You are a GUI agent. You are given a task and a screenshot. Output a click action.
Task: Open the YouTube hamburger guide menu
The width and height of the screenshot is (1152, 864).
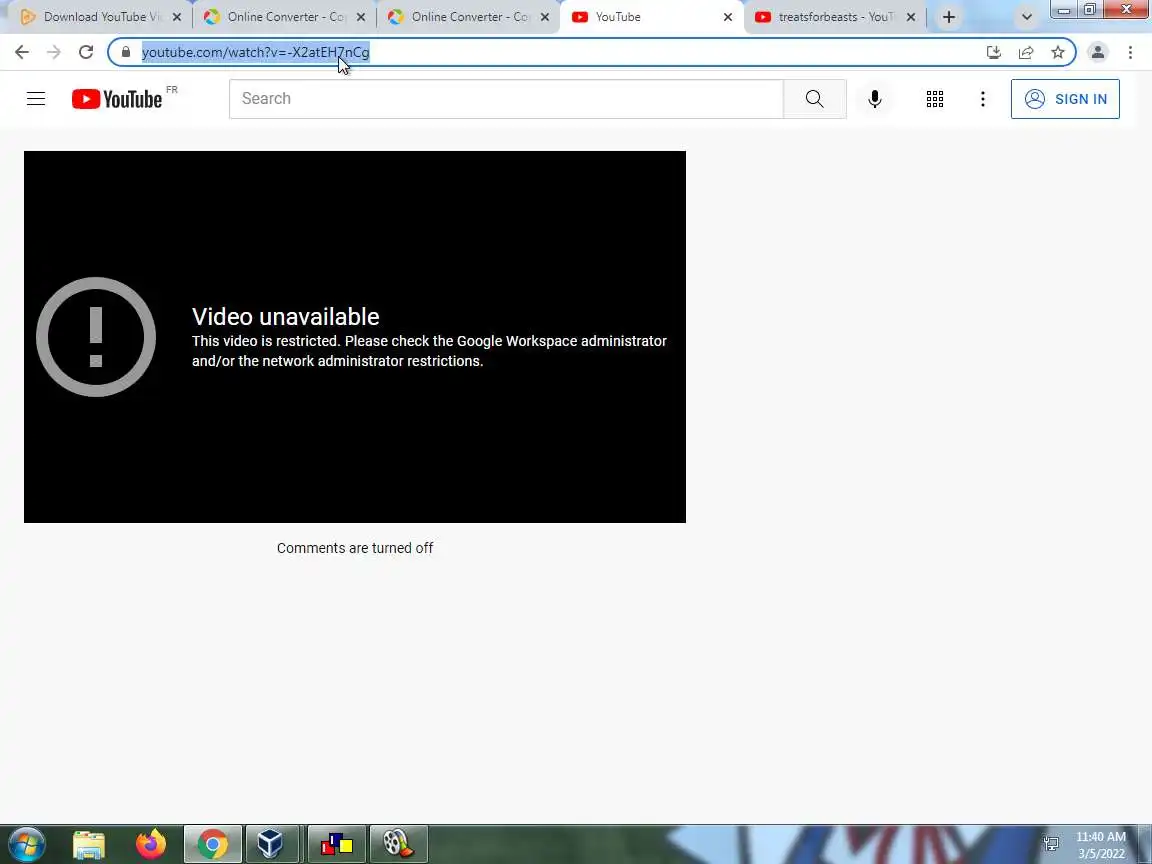click(36, 98)
